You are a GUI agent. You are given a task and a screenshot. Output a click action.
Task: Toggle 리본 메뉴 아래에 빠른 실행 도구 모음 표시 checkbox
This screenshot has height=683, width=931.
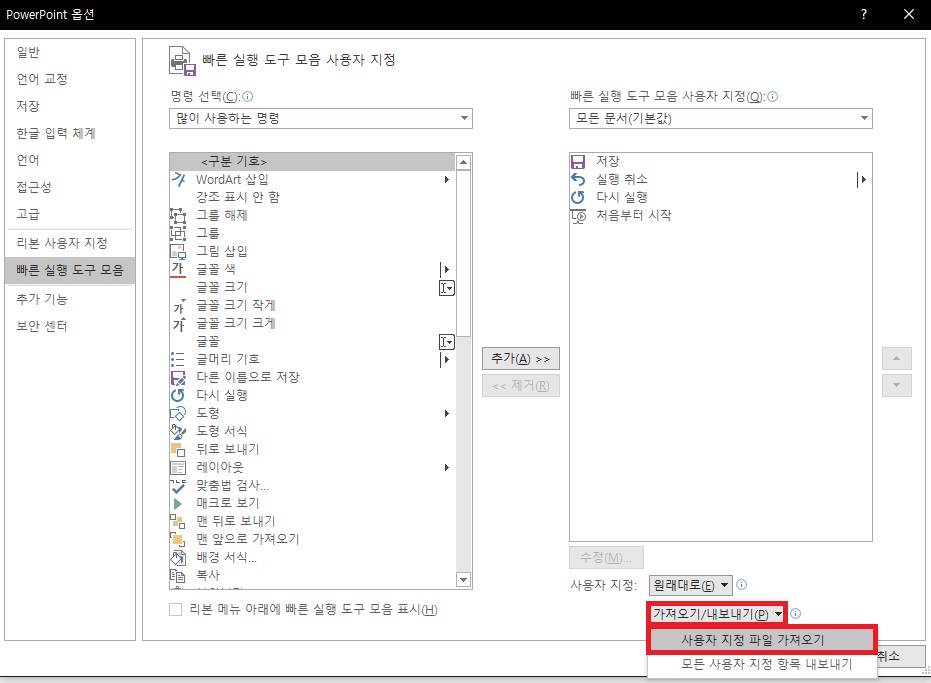176,609
